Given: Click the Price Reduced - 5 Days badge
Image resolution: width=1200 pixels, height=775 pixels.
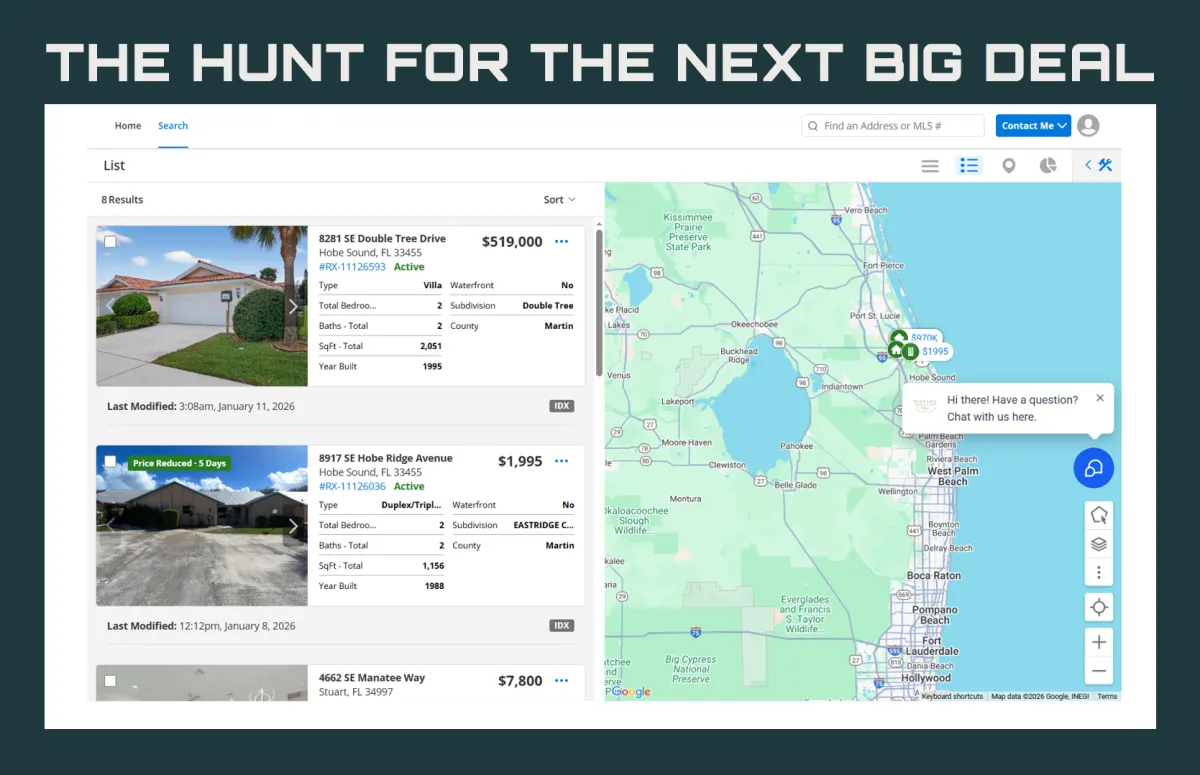Looking at the screenshot, I should point(180,463).
